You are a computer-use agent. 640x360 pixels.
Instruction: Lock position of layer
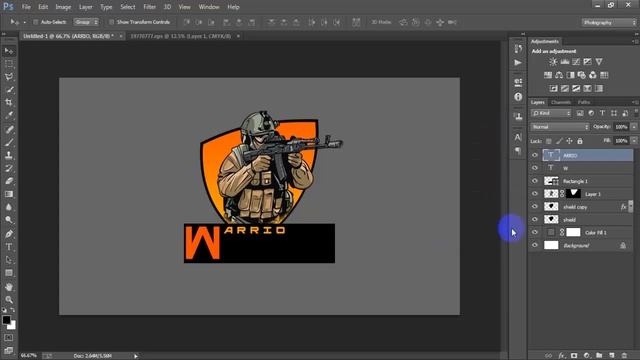[569, 141]
